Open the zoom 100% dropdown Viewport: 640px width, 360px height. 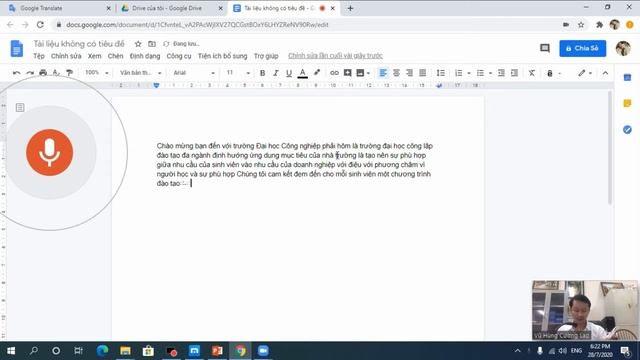coord(96,73)
